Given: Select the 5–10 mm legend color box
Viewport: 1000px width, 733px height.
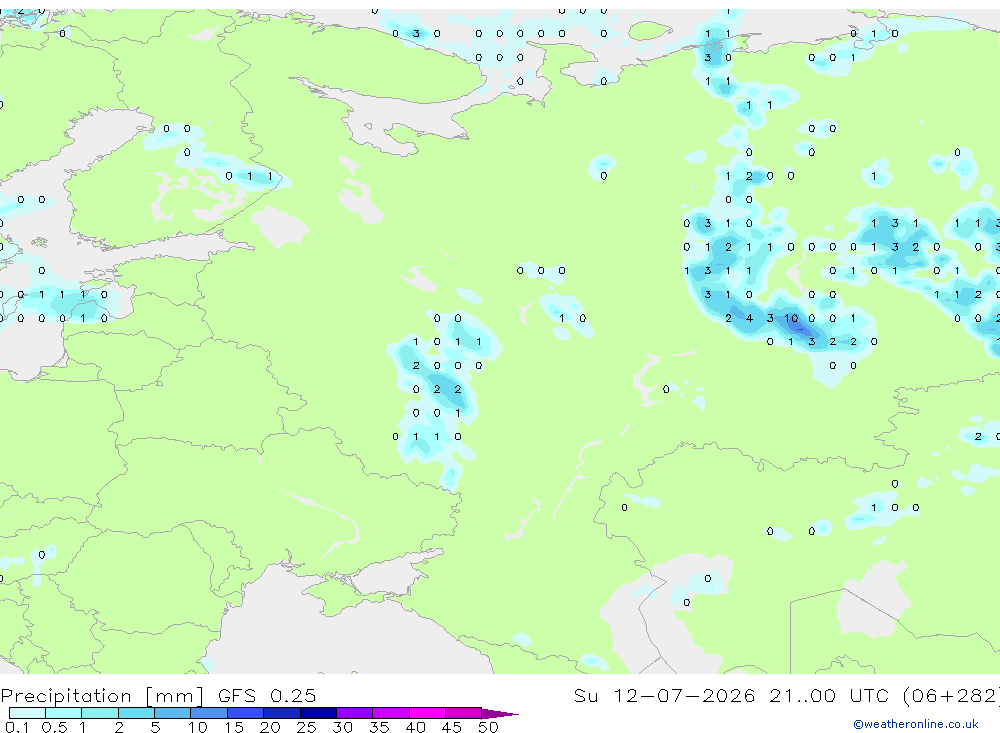Looking at the screenshot, I should pos(172,713).
